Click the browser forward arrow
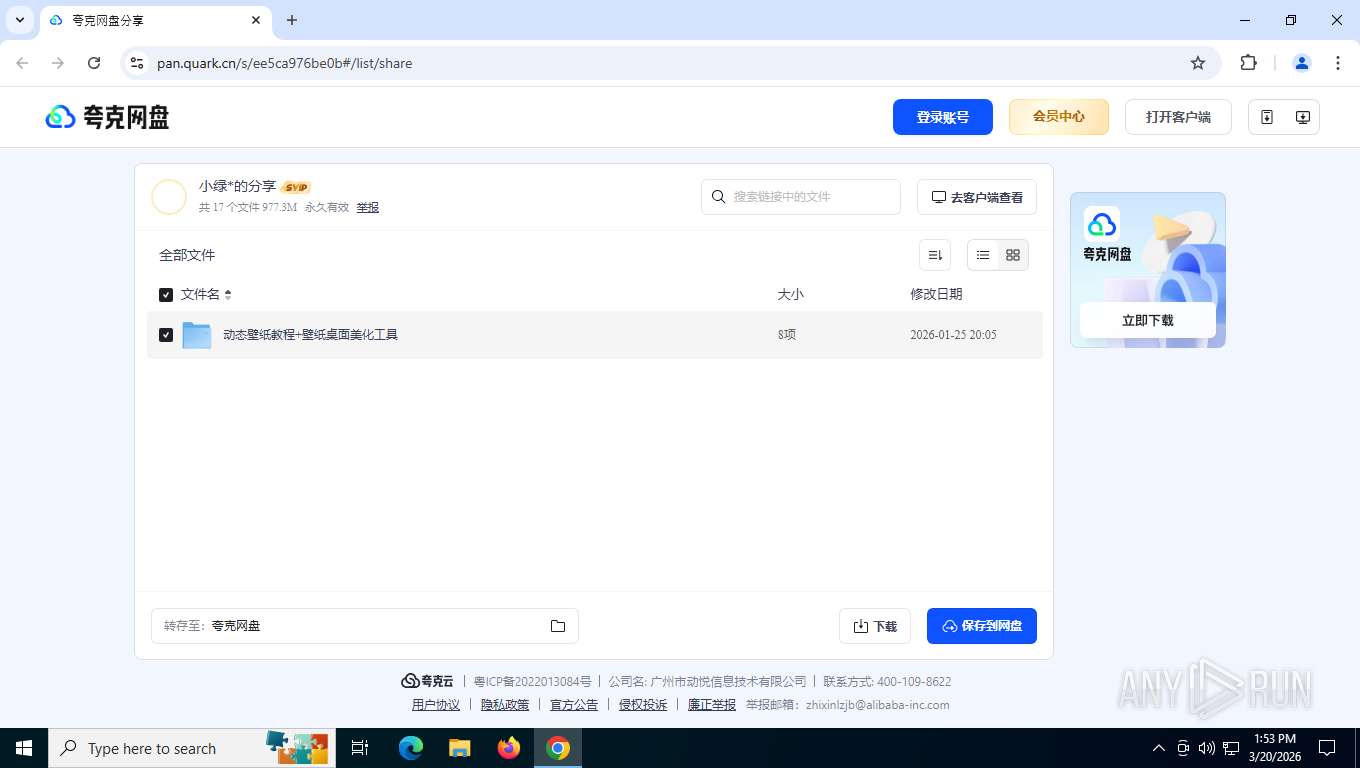 (58, 63)
